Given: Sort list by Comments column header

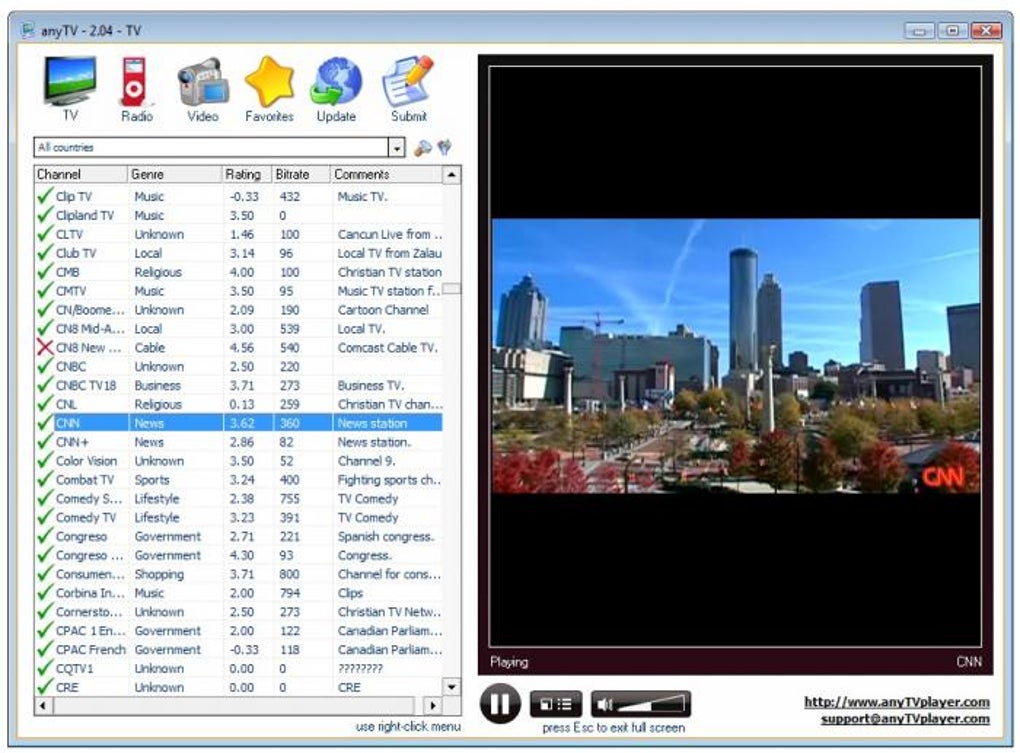Looking at the screenshot, I should (386, 174).
